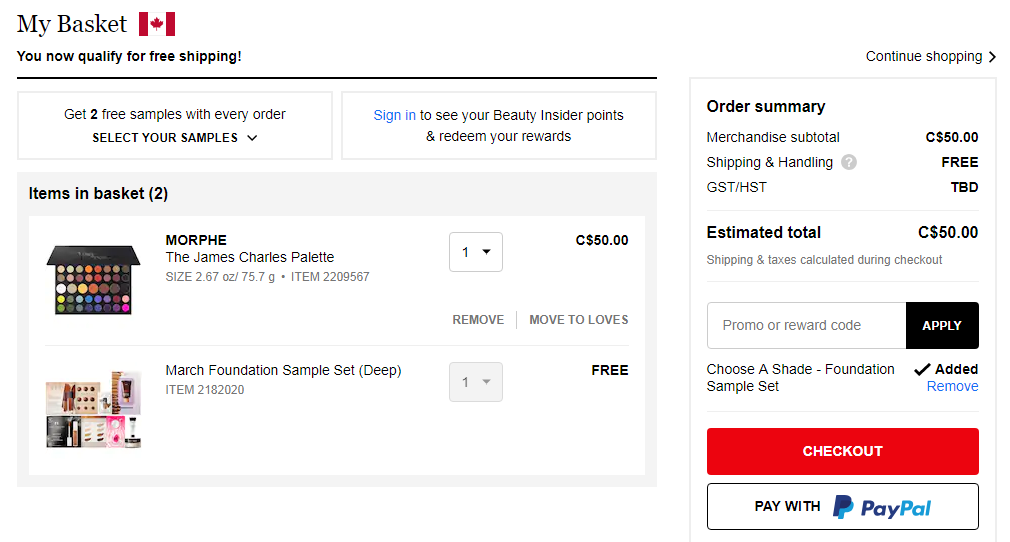Click the red Checkout button

point(842,451)
